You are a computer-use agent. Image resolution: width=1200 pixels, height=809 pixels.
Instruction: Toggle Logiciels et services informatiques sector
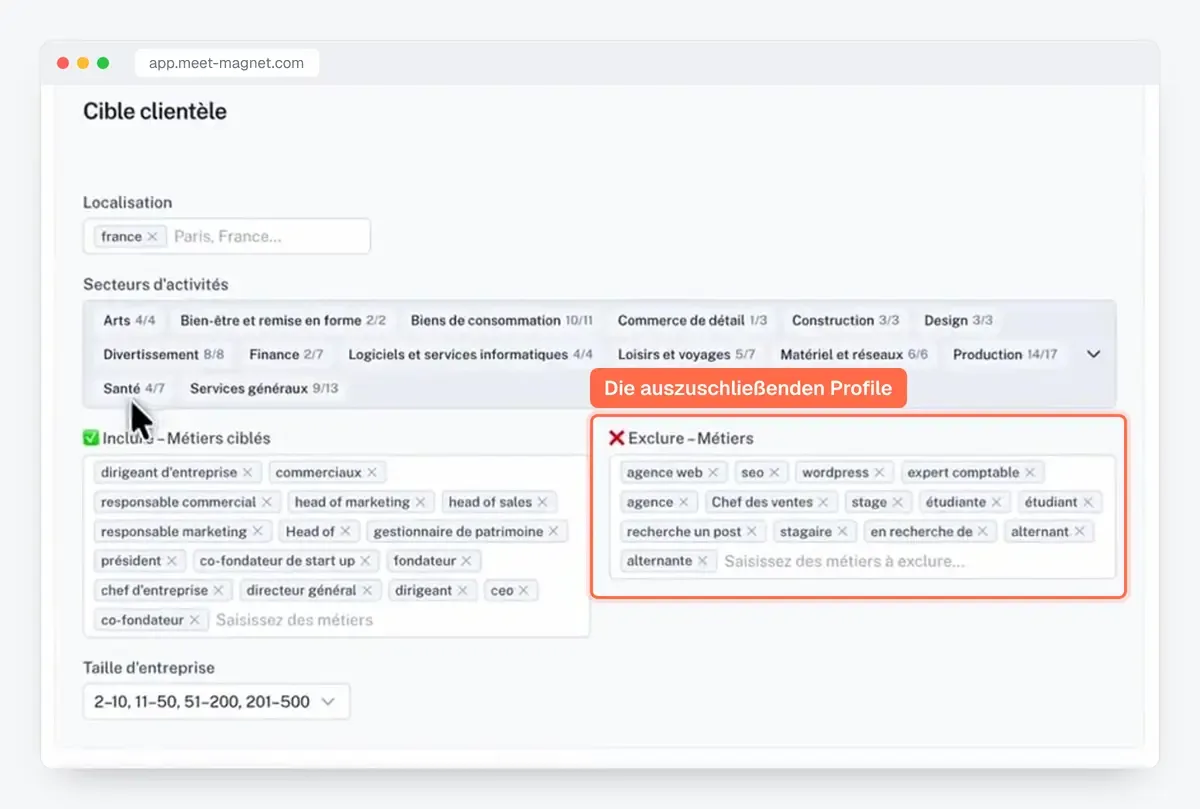(471, 355)
